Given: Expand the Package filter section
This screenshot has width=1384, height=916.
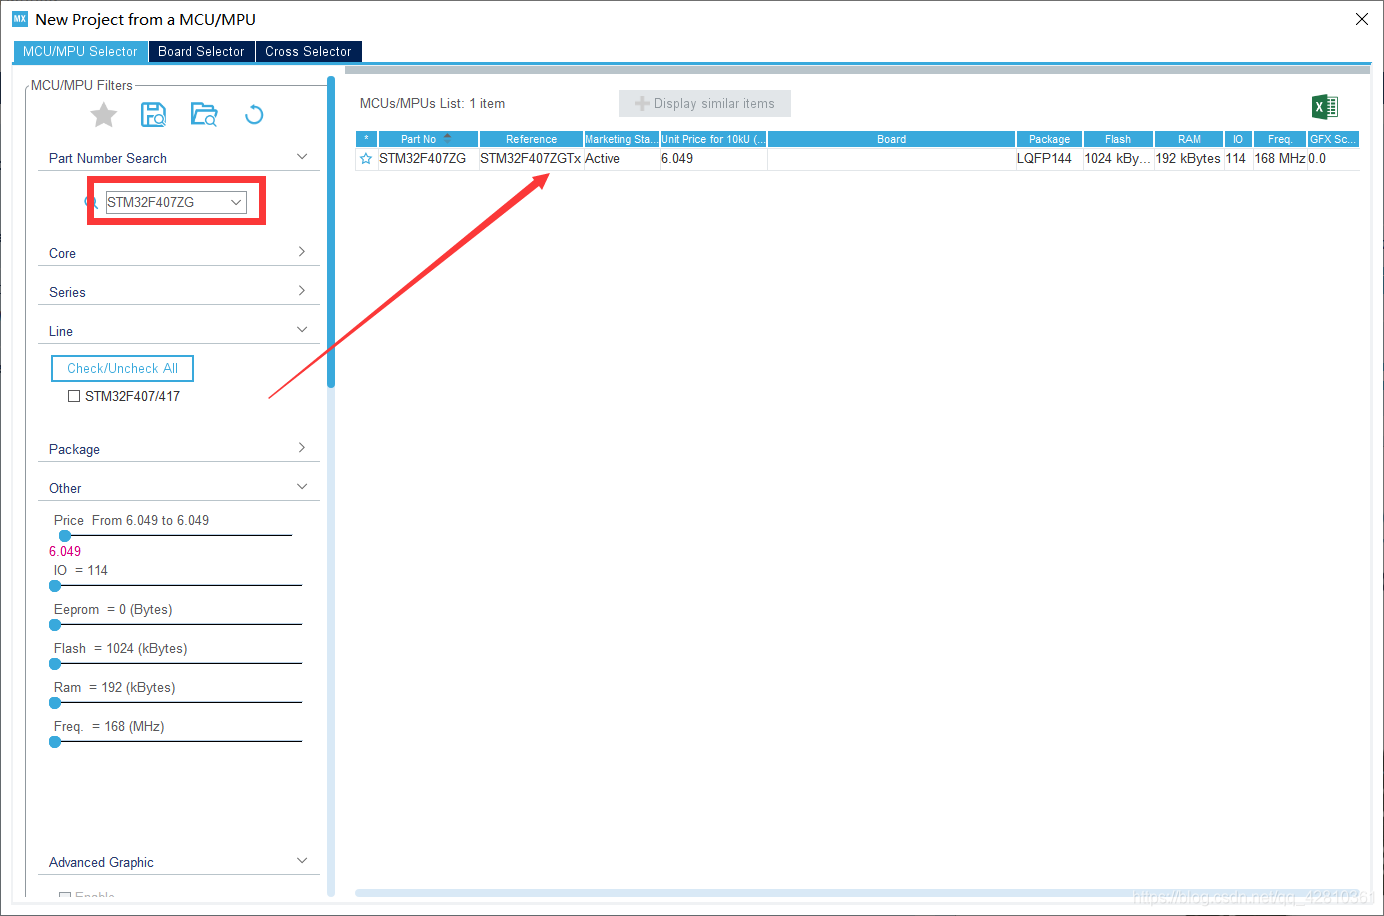Looking at the screenshot, I should (x=302, y=448).
